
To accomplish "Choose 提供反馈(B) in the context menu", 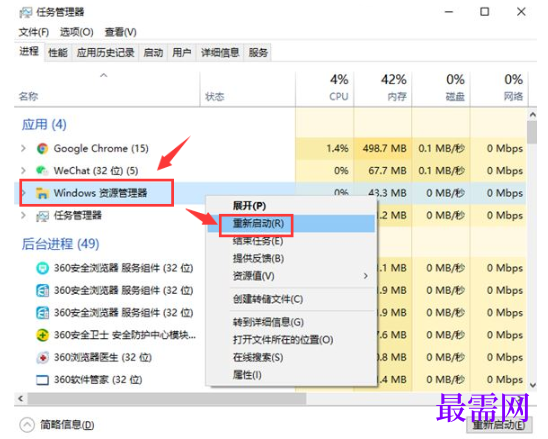I will pyautogui.click(x=291, y=259).
